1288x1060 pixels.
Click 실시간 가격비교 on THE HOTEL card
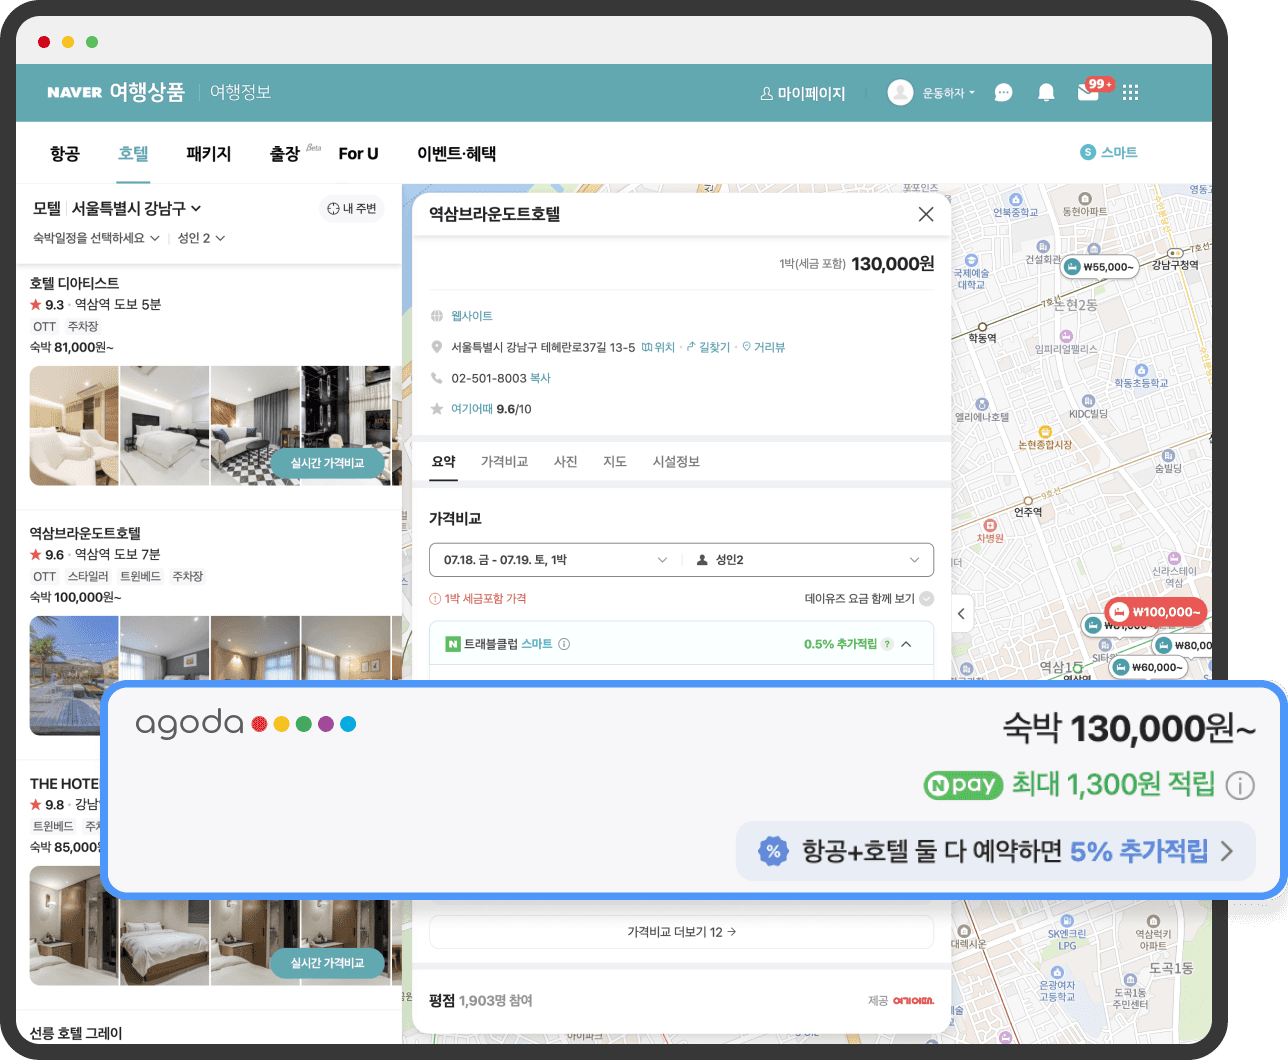327,963
